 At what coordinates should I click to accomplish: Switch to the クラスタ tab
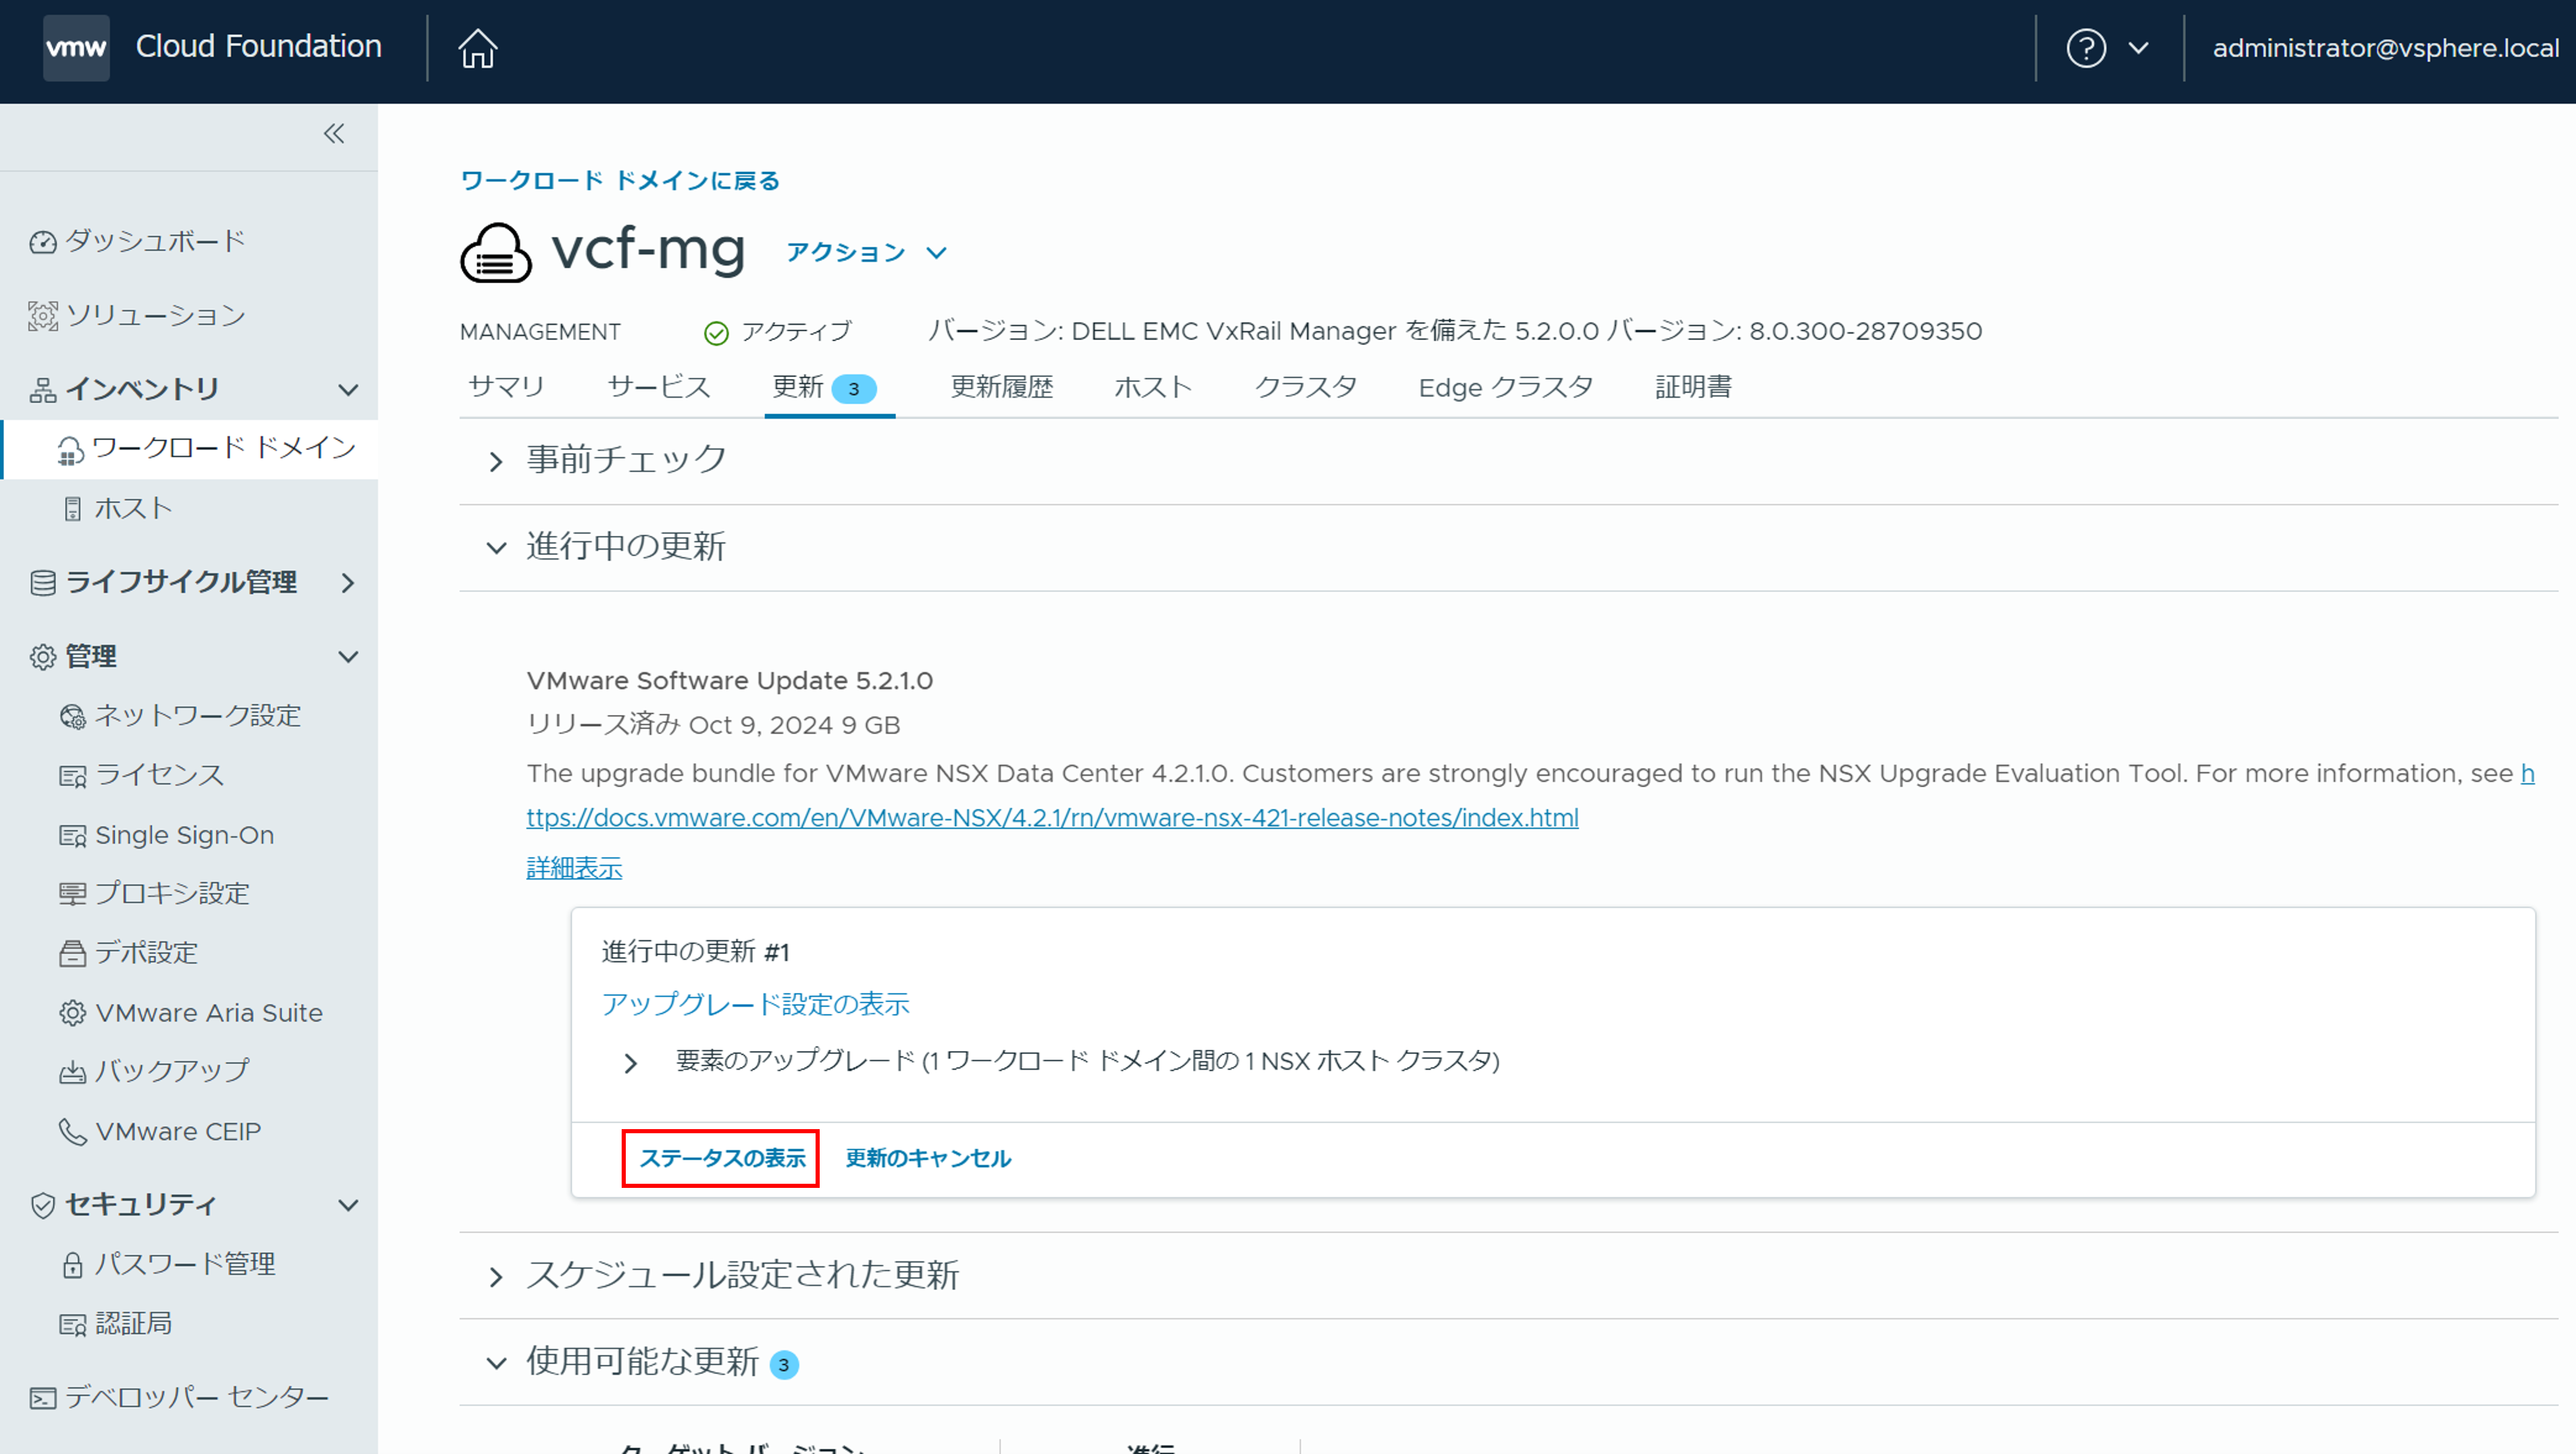(1306, 387)
